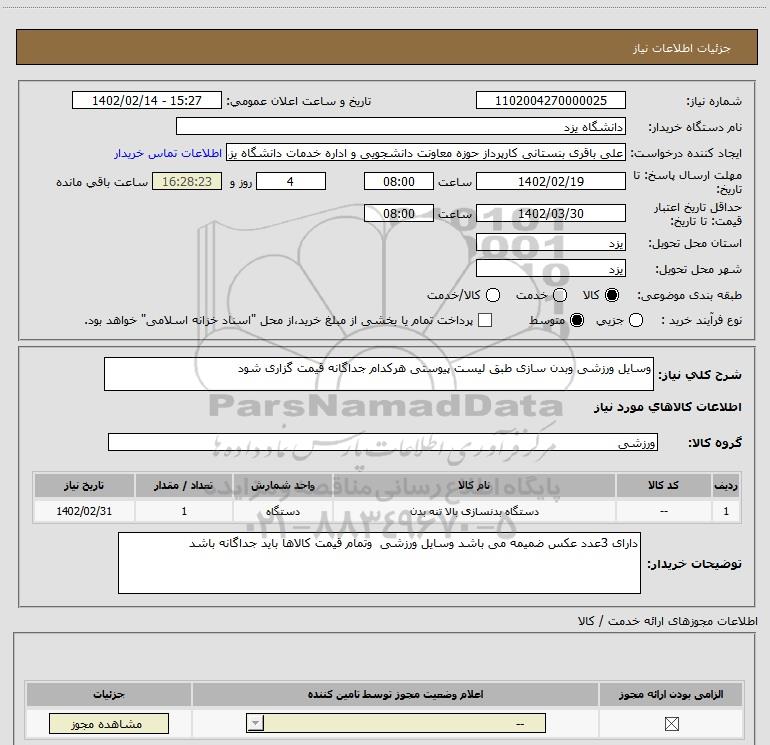Click the request creator field علی باقری بنستانی

[426, 153]
